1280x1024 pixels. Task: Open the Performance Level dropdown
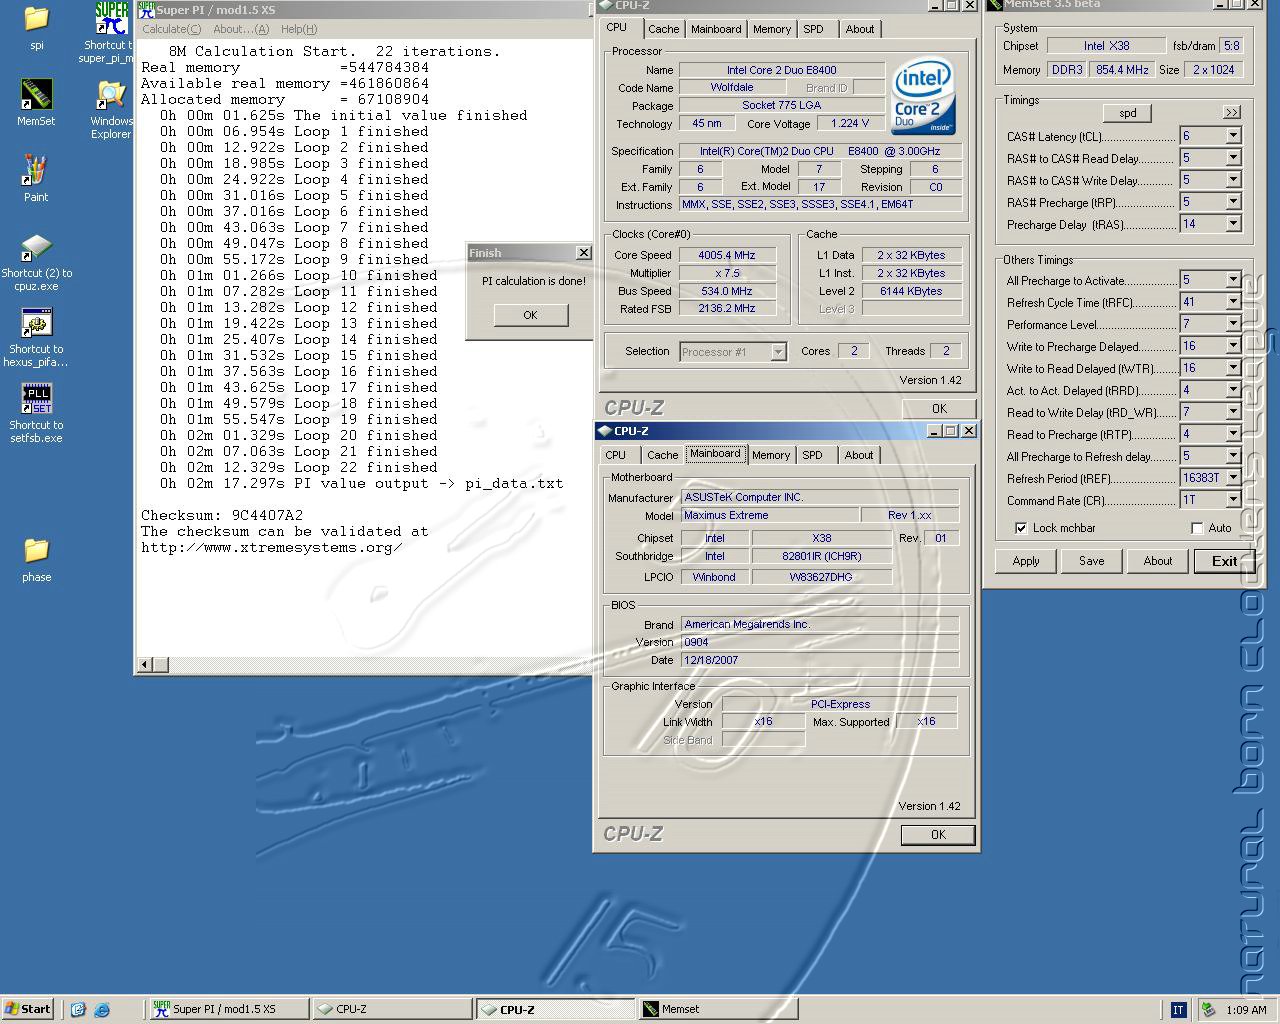pyautogui.click(x=1232, y=324)
